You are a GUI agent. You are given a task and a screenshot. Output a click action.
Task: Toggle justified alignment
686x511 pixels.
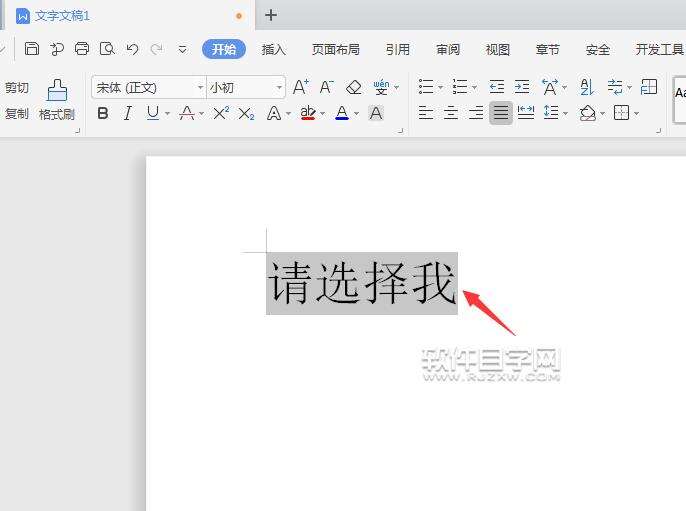pyautogui.click(x=501, y=113)
